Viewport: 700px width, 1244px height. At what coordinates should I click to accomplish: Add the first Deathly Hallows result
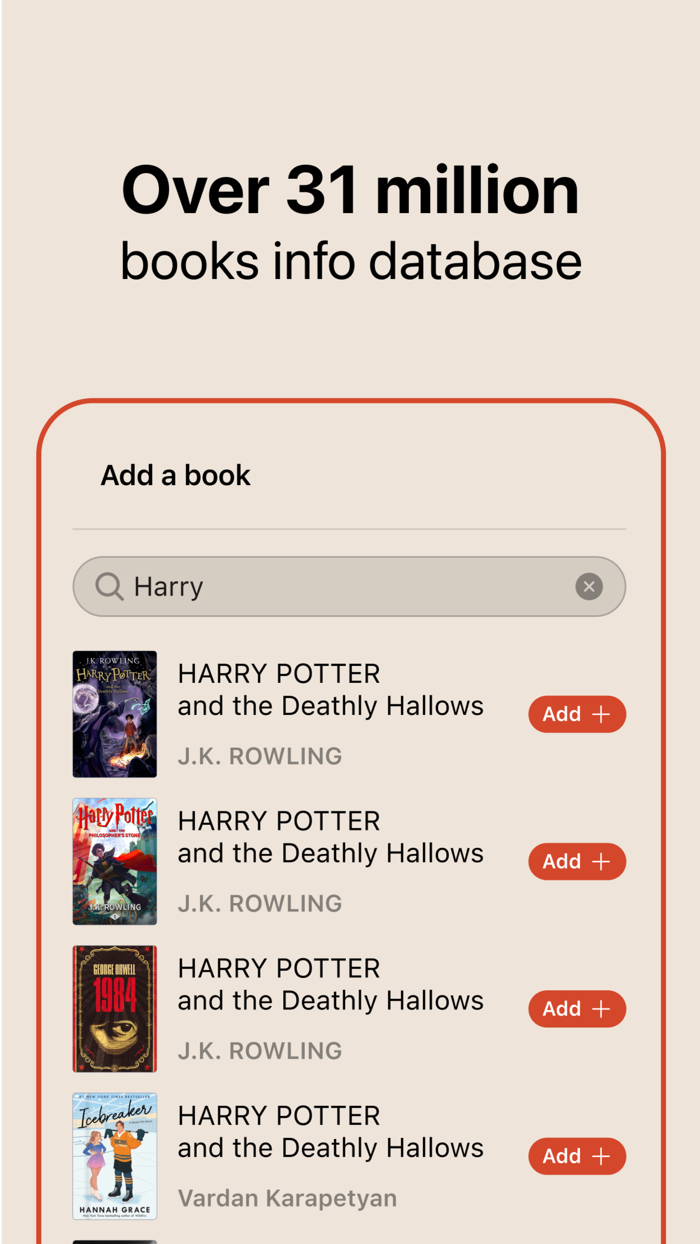tap(577, 714)
